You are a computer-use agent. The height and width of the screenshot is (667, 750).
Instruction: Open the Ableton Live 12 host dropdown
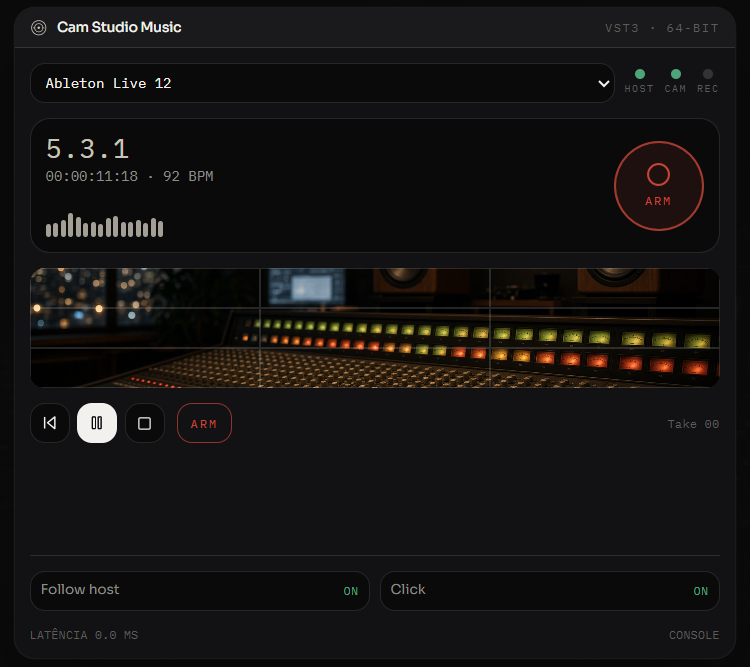[x=322, y=83]
